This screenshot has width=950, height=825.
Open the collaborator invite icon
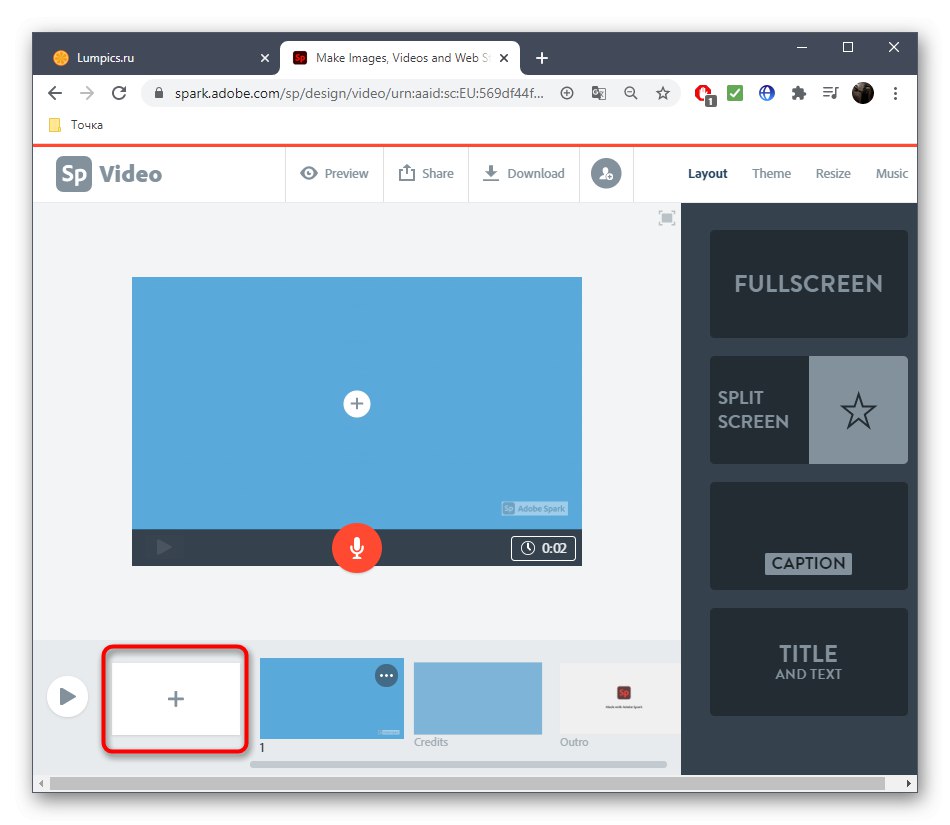tap(606, 173)
